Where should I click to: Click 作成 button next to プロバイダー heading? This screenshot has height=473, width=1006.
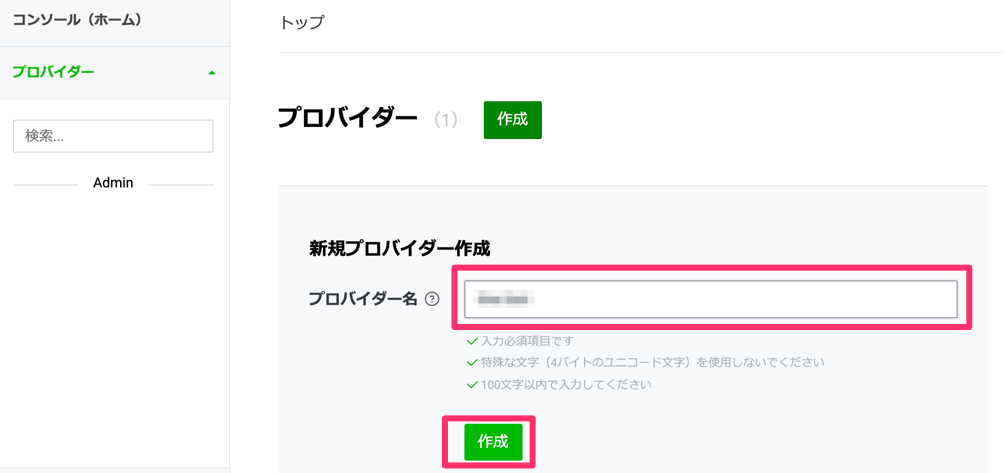pyautogui.click(x=513, y=120)
